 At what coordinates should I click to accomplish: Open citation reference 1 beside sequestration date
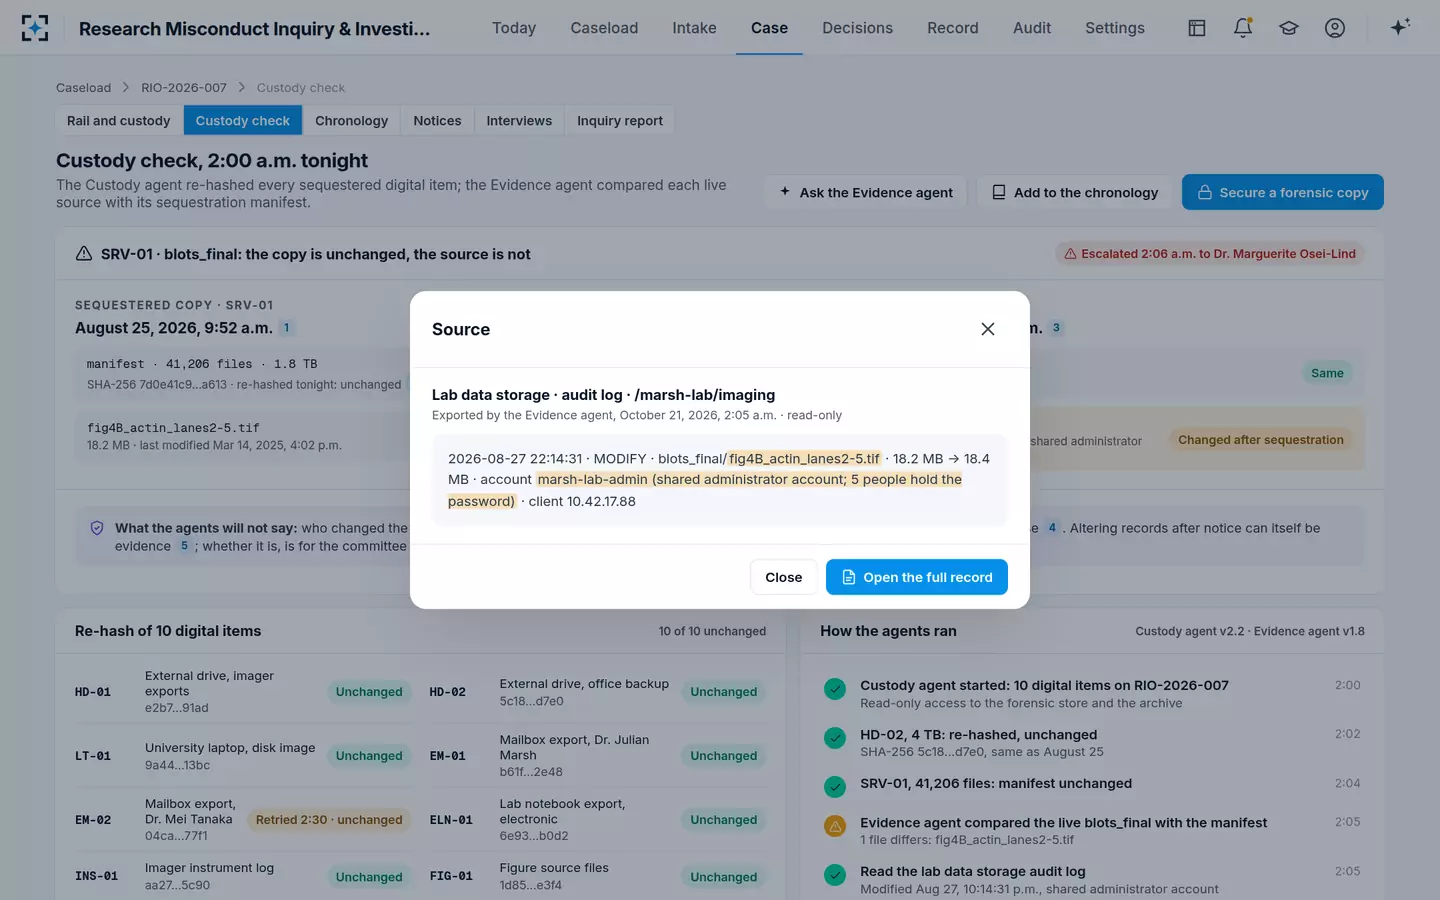pyautogui.click(x=286, y=328)
